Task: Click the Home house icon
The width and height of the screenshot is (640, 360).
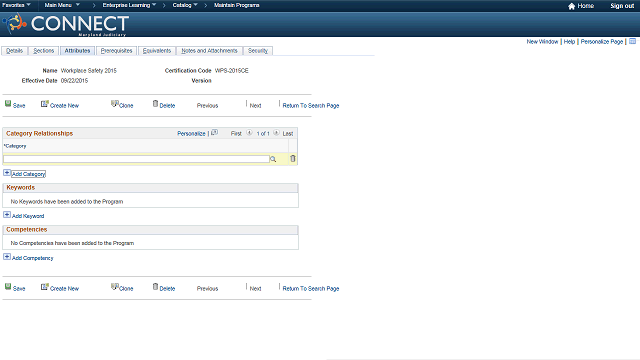Action: [571, 6]
